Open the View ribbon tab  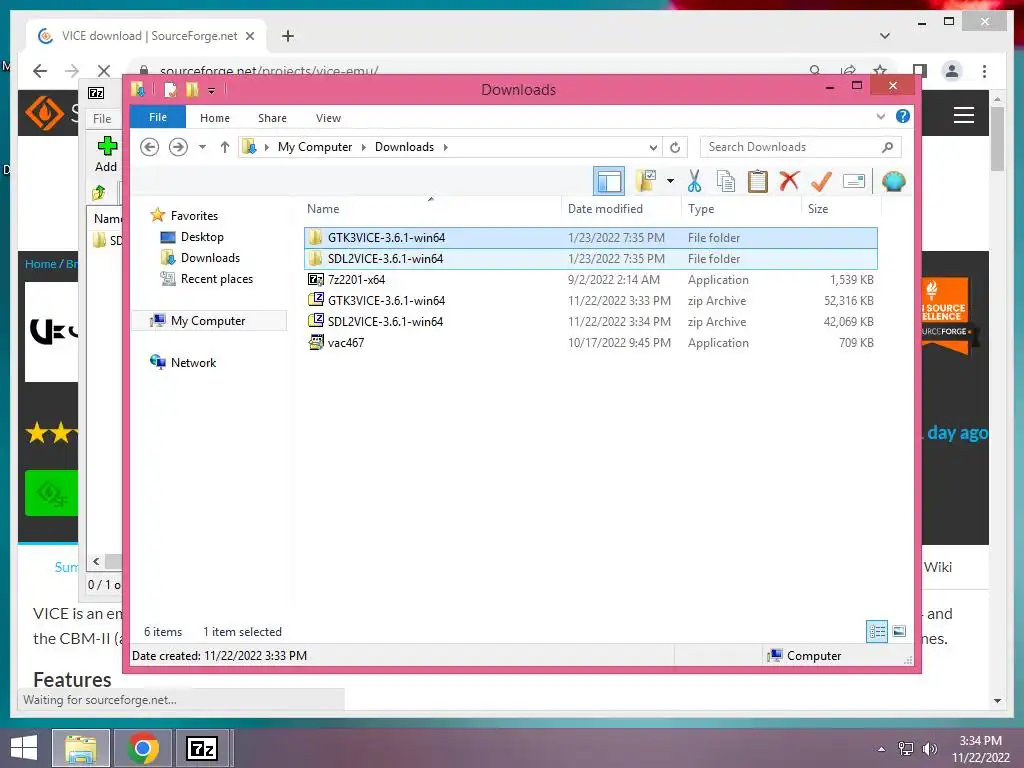(x=328, y=118)
